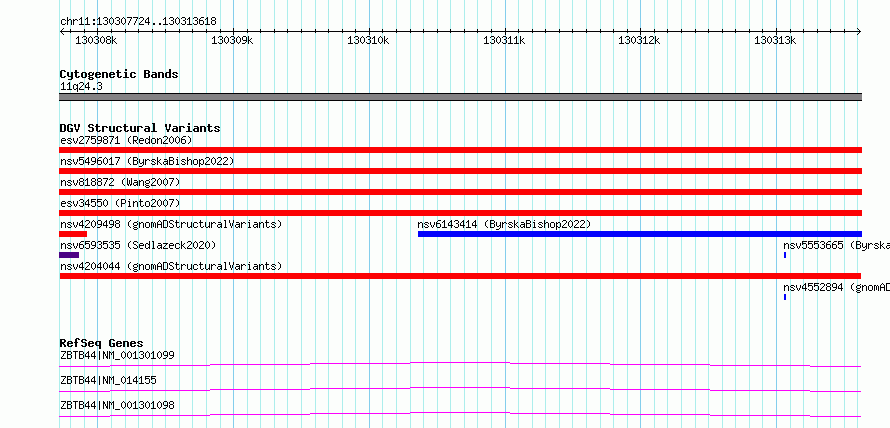Screen dimensions: 890x428
Task: Click the nsv5496017 (ByrskaBishop2022) label
Action: (147, 161)
